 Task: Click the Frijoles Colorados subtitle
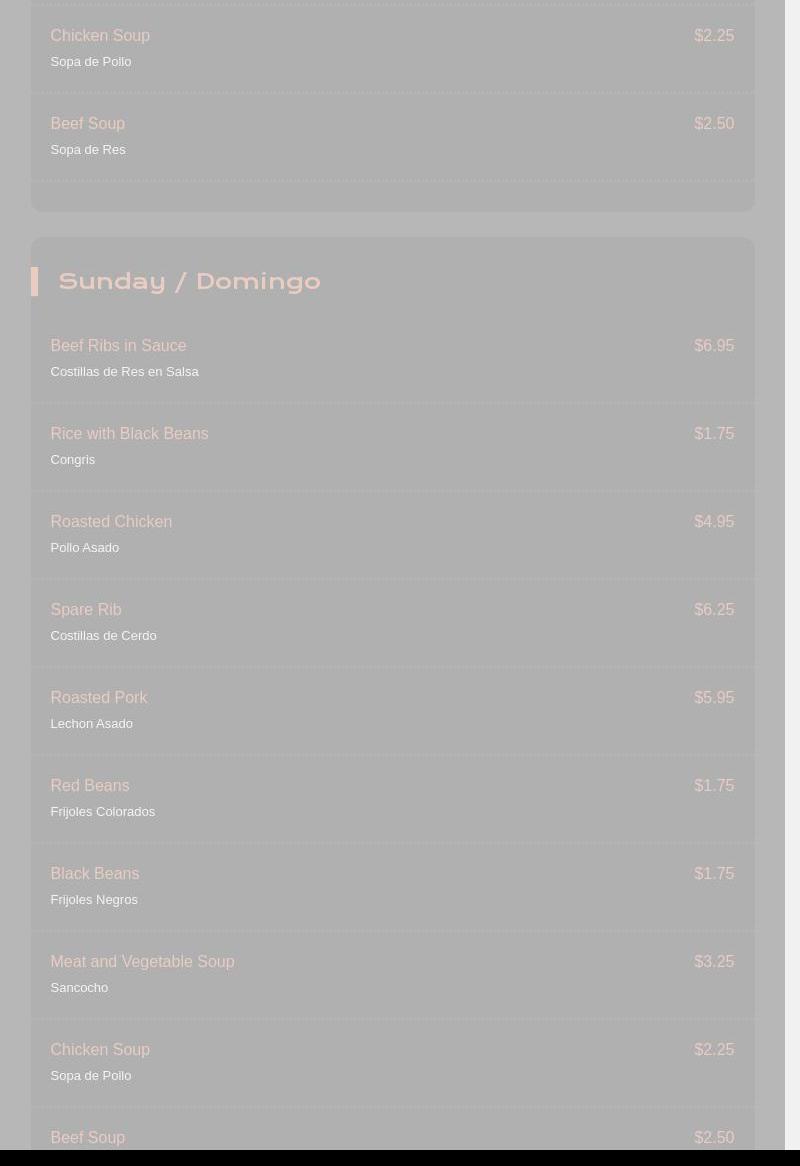102,812
